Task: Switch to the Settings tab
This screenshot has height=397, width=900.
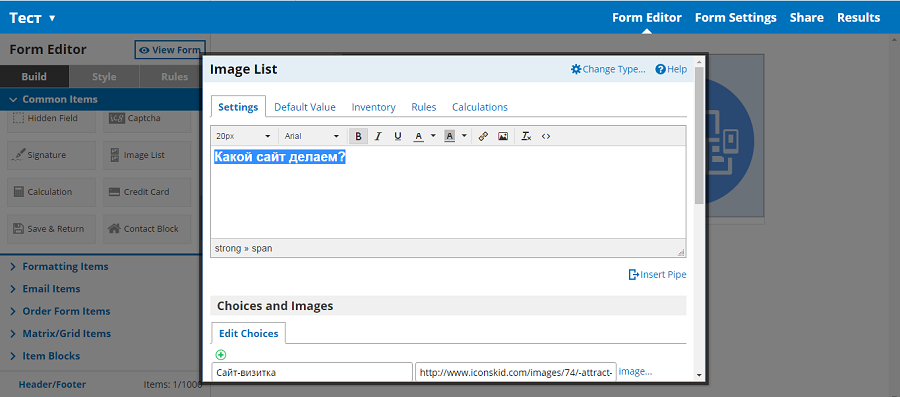Action: point(238,107)
